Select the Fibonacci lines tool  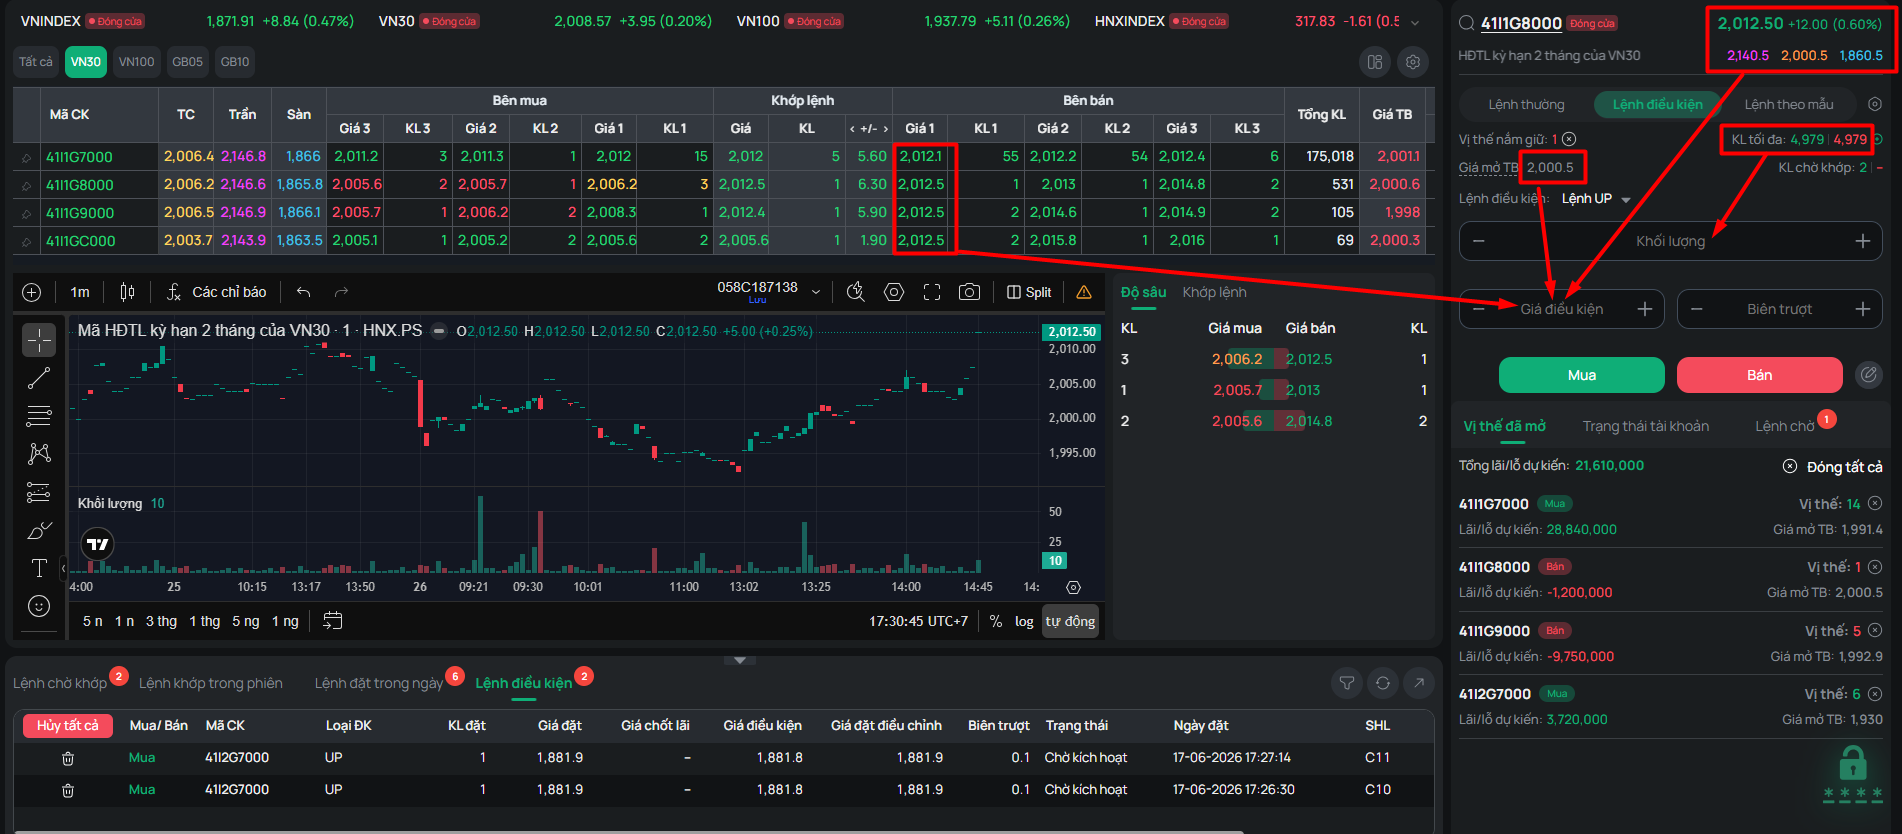pos(39,416)
